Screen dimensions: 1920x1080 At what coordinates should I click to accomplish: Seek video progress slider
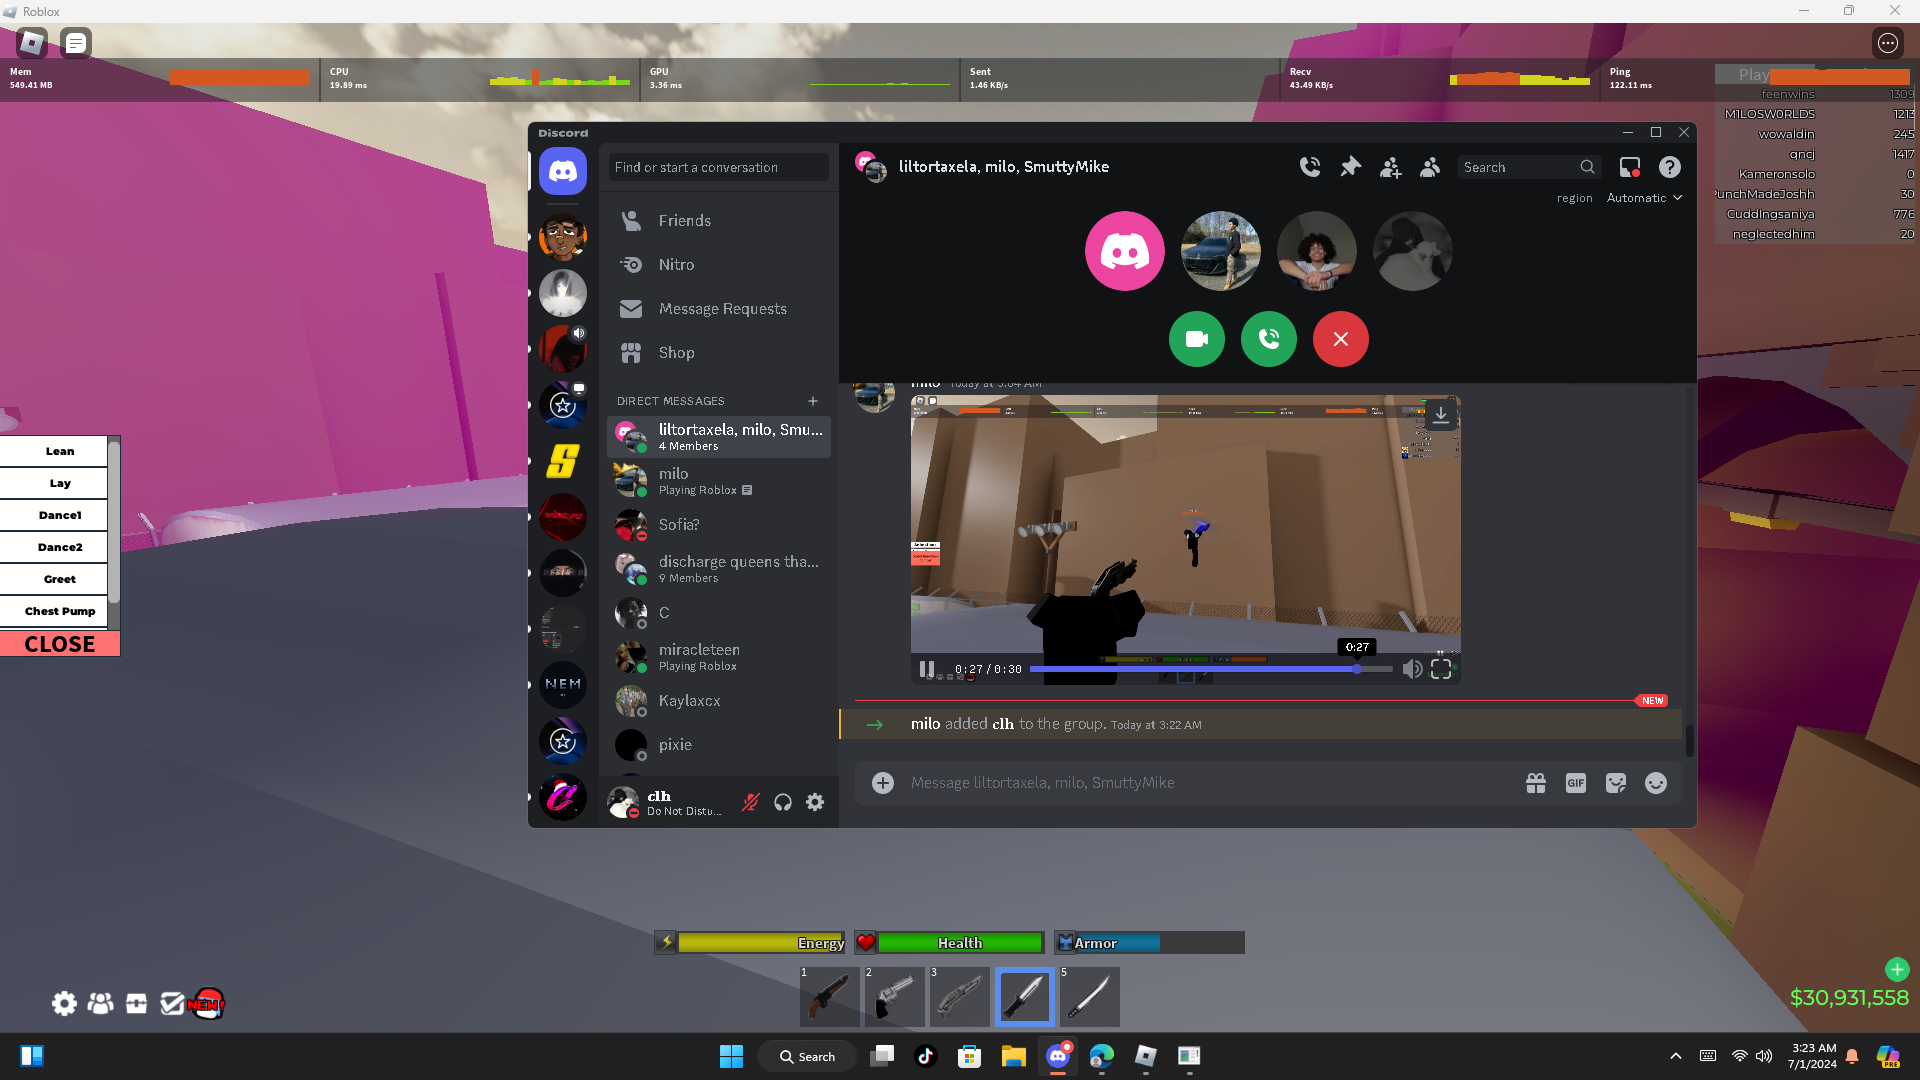[x=1211, y=669]
